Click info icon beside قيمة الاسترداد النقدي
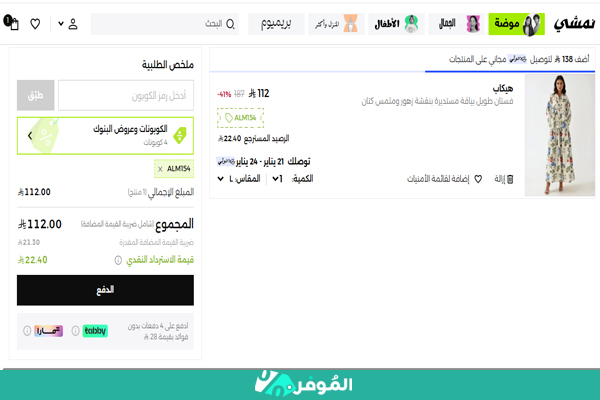 pyautogui.click(x=118, y=260)
